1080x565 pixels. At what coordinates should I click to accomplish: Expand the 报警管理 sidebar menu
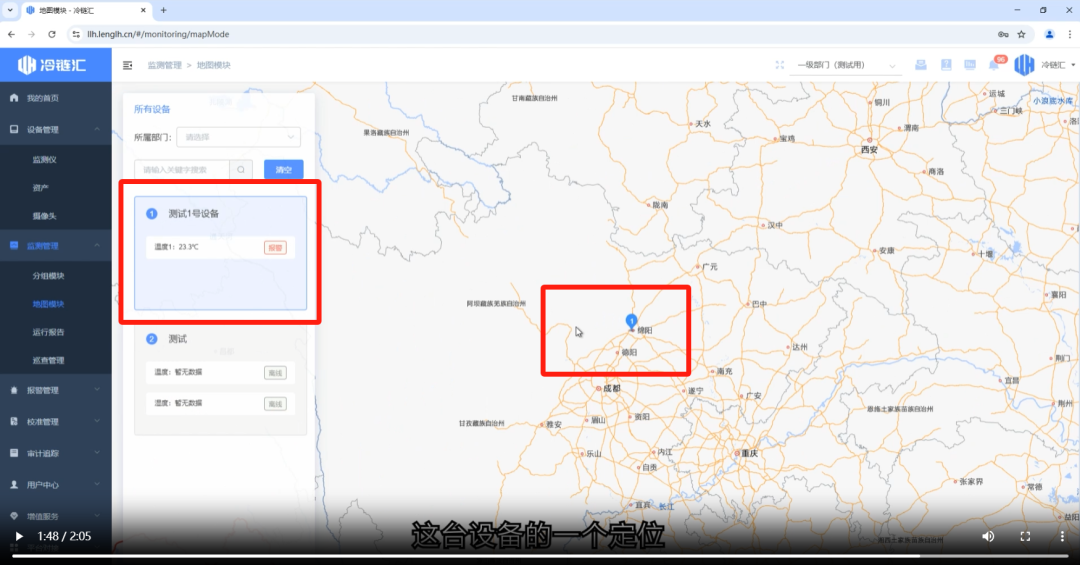point(55,390)
